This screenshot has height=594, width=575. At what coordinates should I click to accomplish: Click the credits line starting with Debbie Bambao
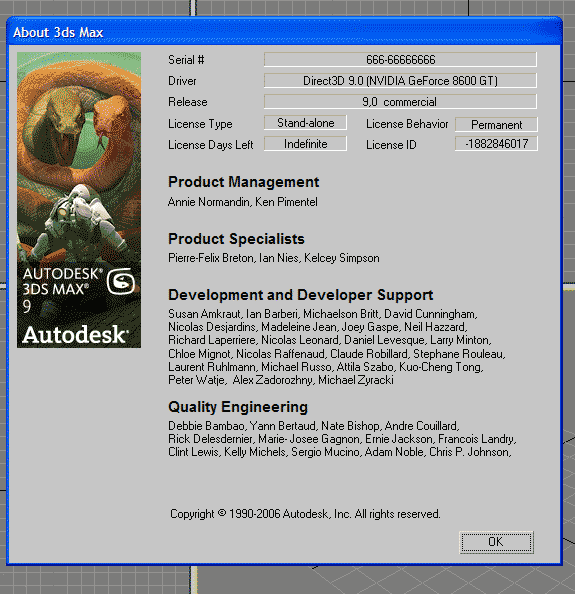coord(314,426)
